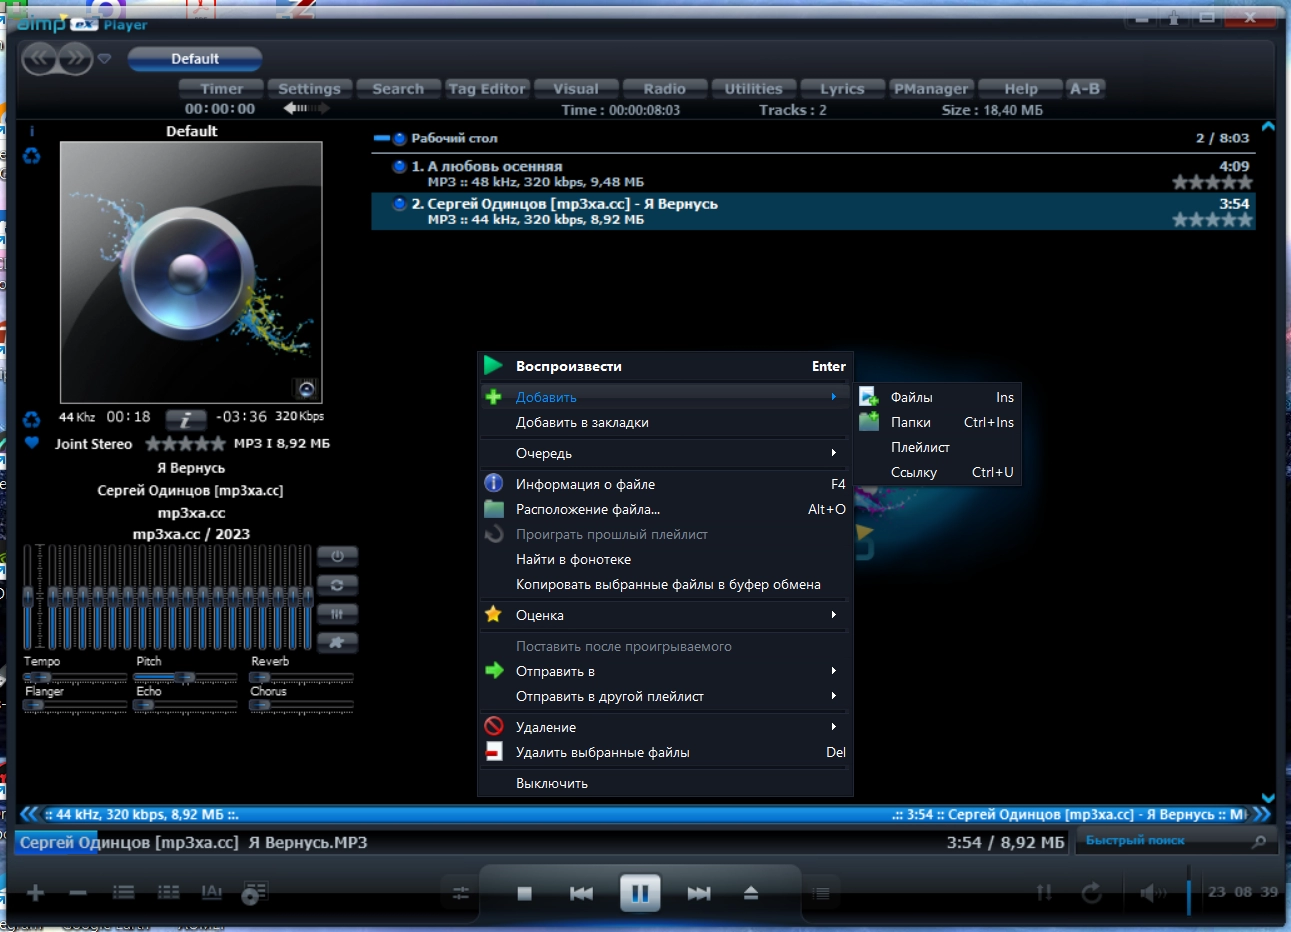Image resolution: width=1291 pixels, height=932 pixels.
Task: Open the Tag Editor tab
Action: [x=487, y=89]
